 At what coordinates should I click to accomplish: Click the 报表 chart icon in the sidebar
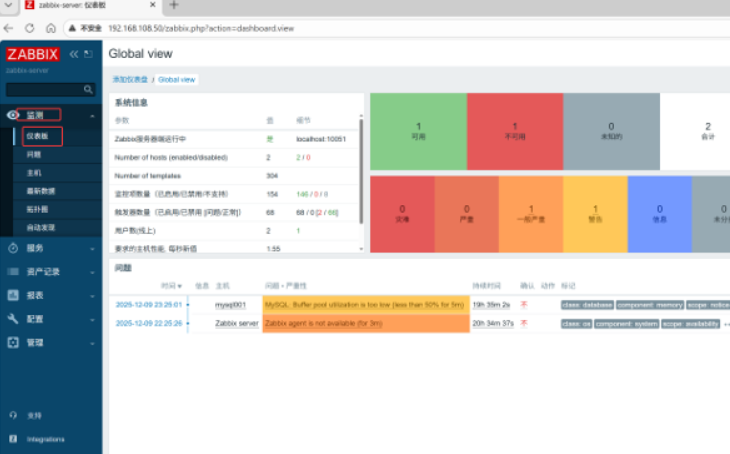pyautogui.click(x=13, y=295)
